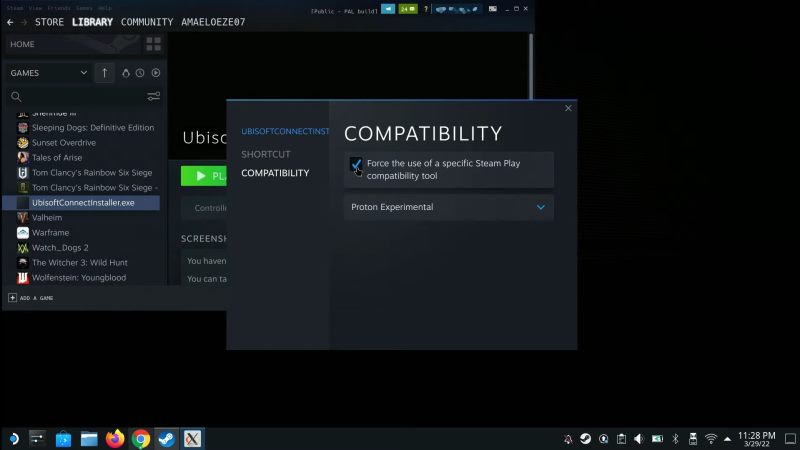Expand the GAMES category dropdown
Screen dimensions: 800x450
[48, 73]
